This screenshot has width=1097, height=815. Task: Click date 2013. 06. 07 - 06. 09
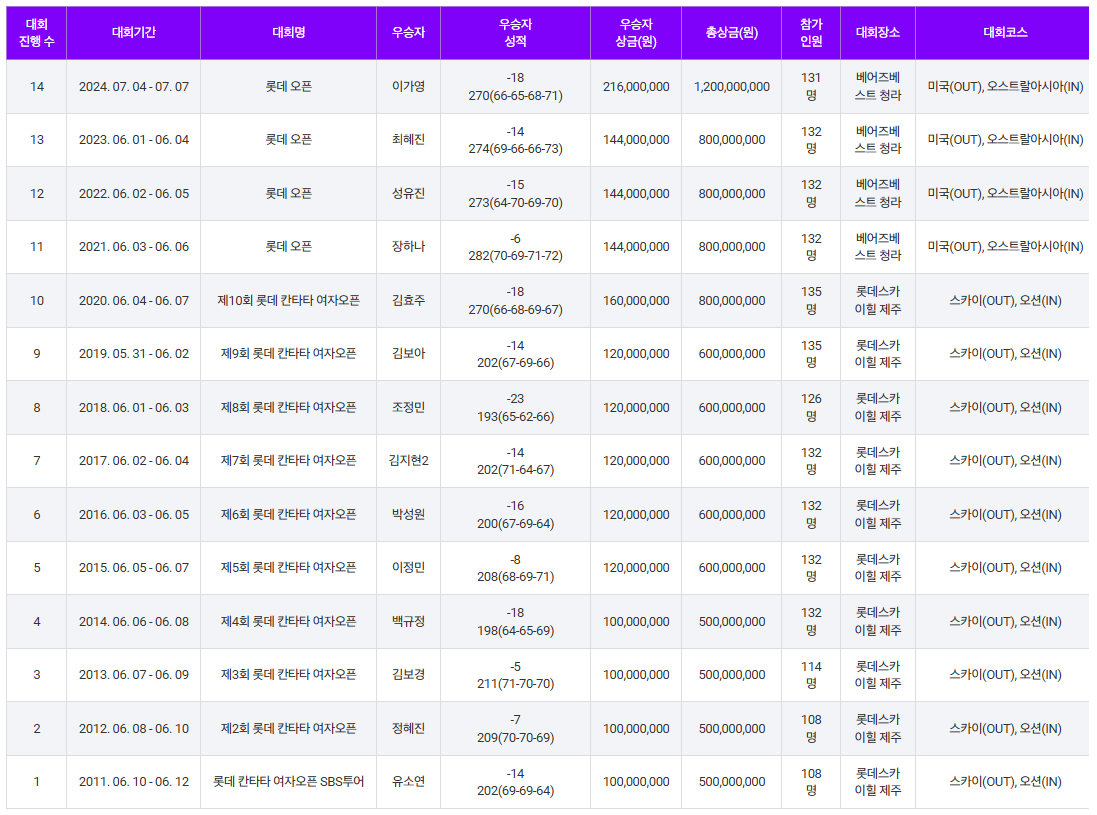pos(134,675)
